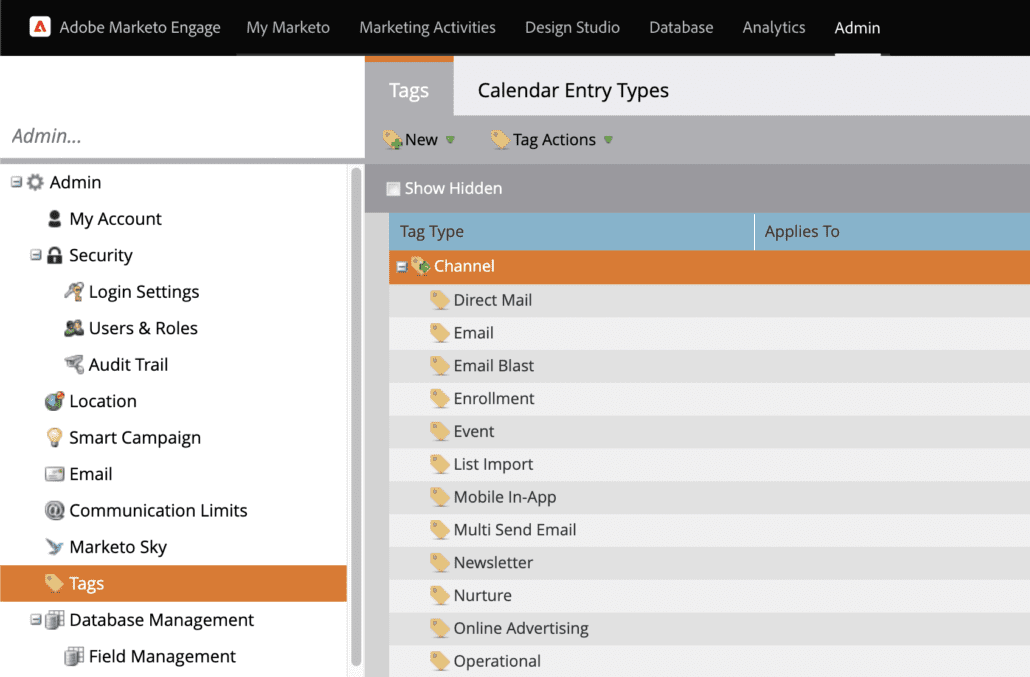Switch to the Tags tab
The width and height of the screenshot is (1030, 677).
point(408,89)
